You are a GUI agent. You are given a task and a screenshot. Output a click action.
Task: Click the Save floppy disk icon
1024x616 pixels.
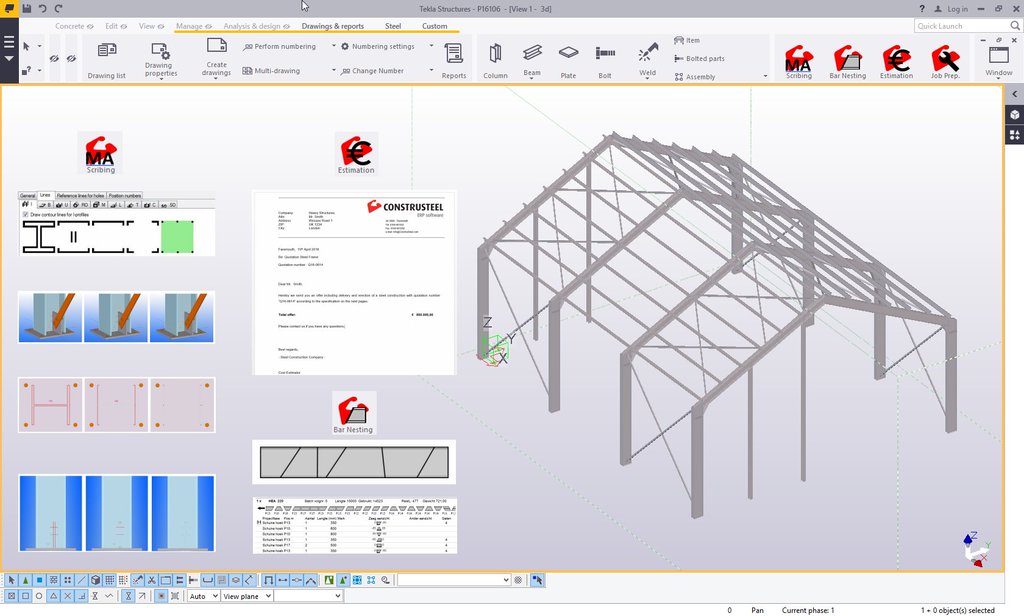pyautogui.click(x=26, y=8)
